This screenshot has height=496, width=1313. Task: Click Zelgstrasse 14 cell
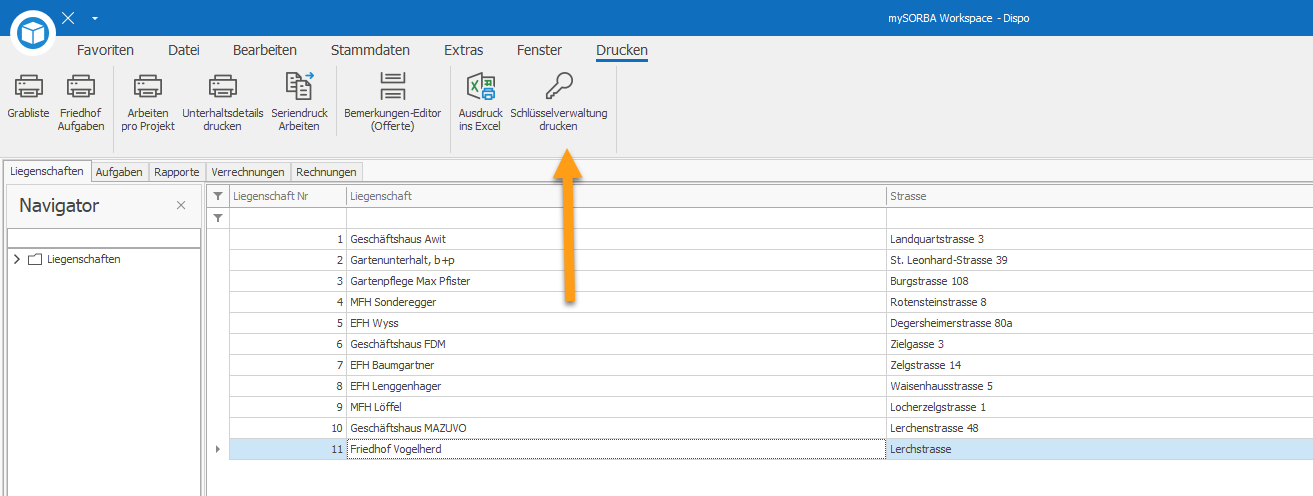[1100, 365]
